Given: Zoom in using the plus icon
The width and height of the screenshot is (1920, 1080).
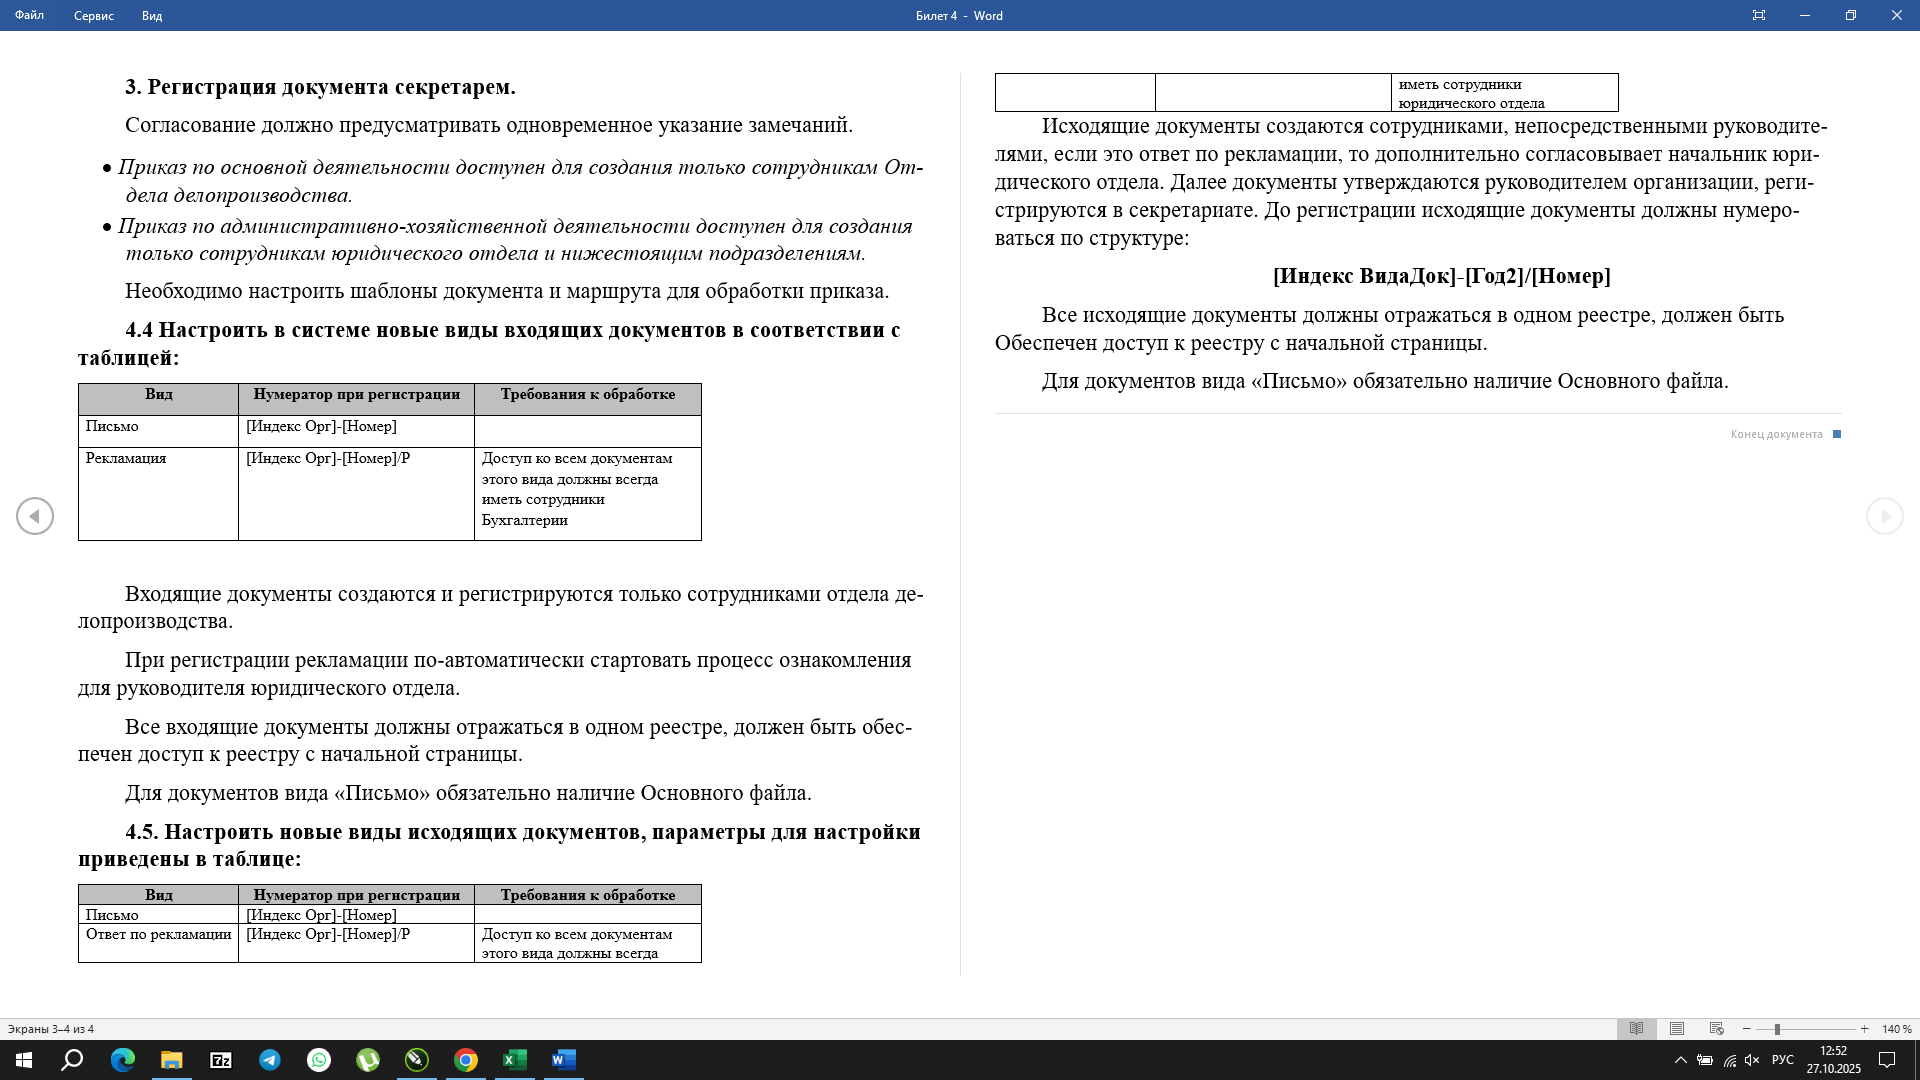Looking at the screenshot, I should 1864,1028.
